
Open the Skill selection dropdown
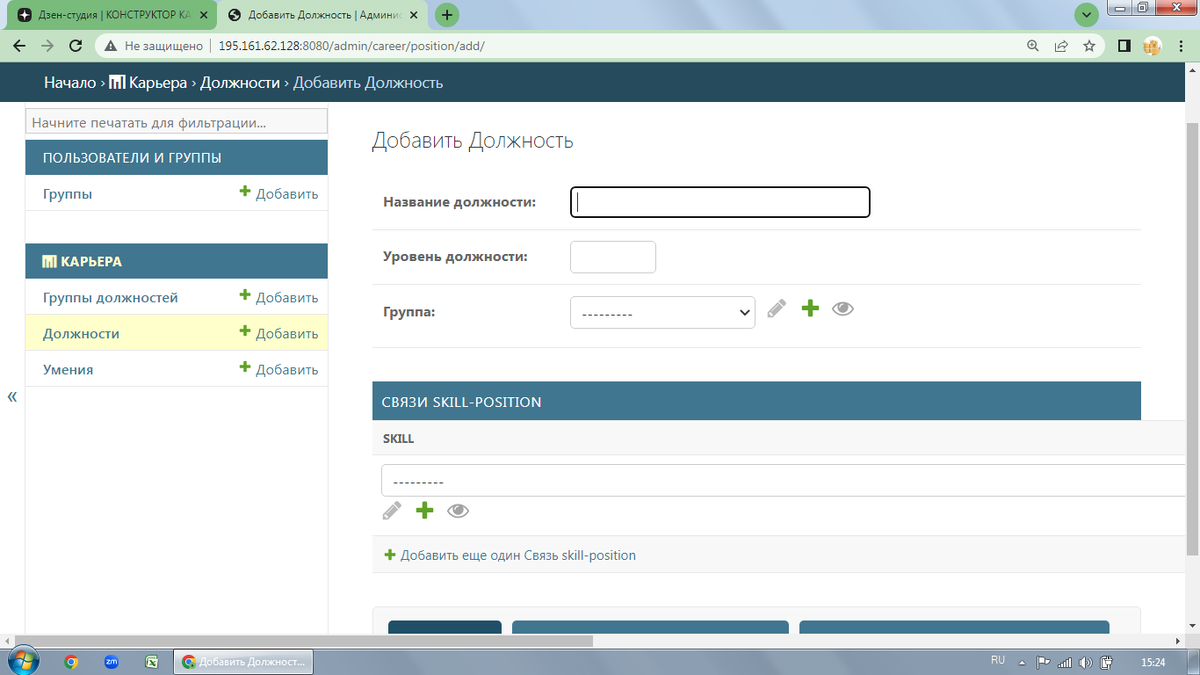tap(785, 481)
